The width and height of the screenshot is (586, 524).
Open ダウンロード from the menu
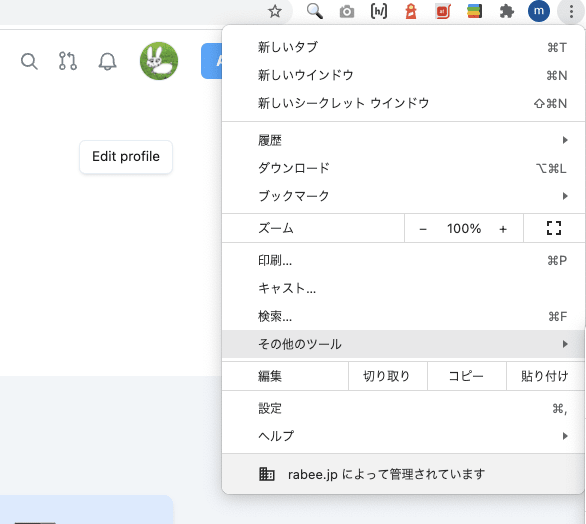403,168
